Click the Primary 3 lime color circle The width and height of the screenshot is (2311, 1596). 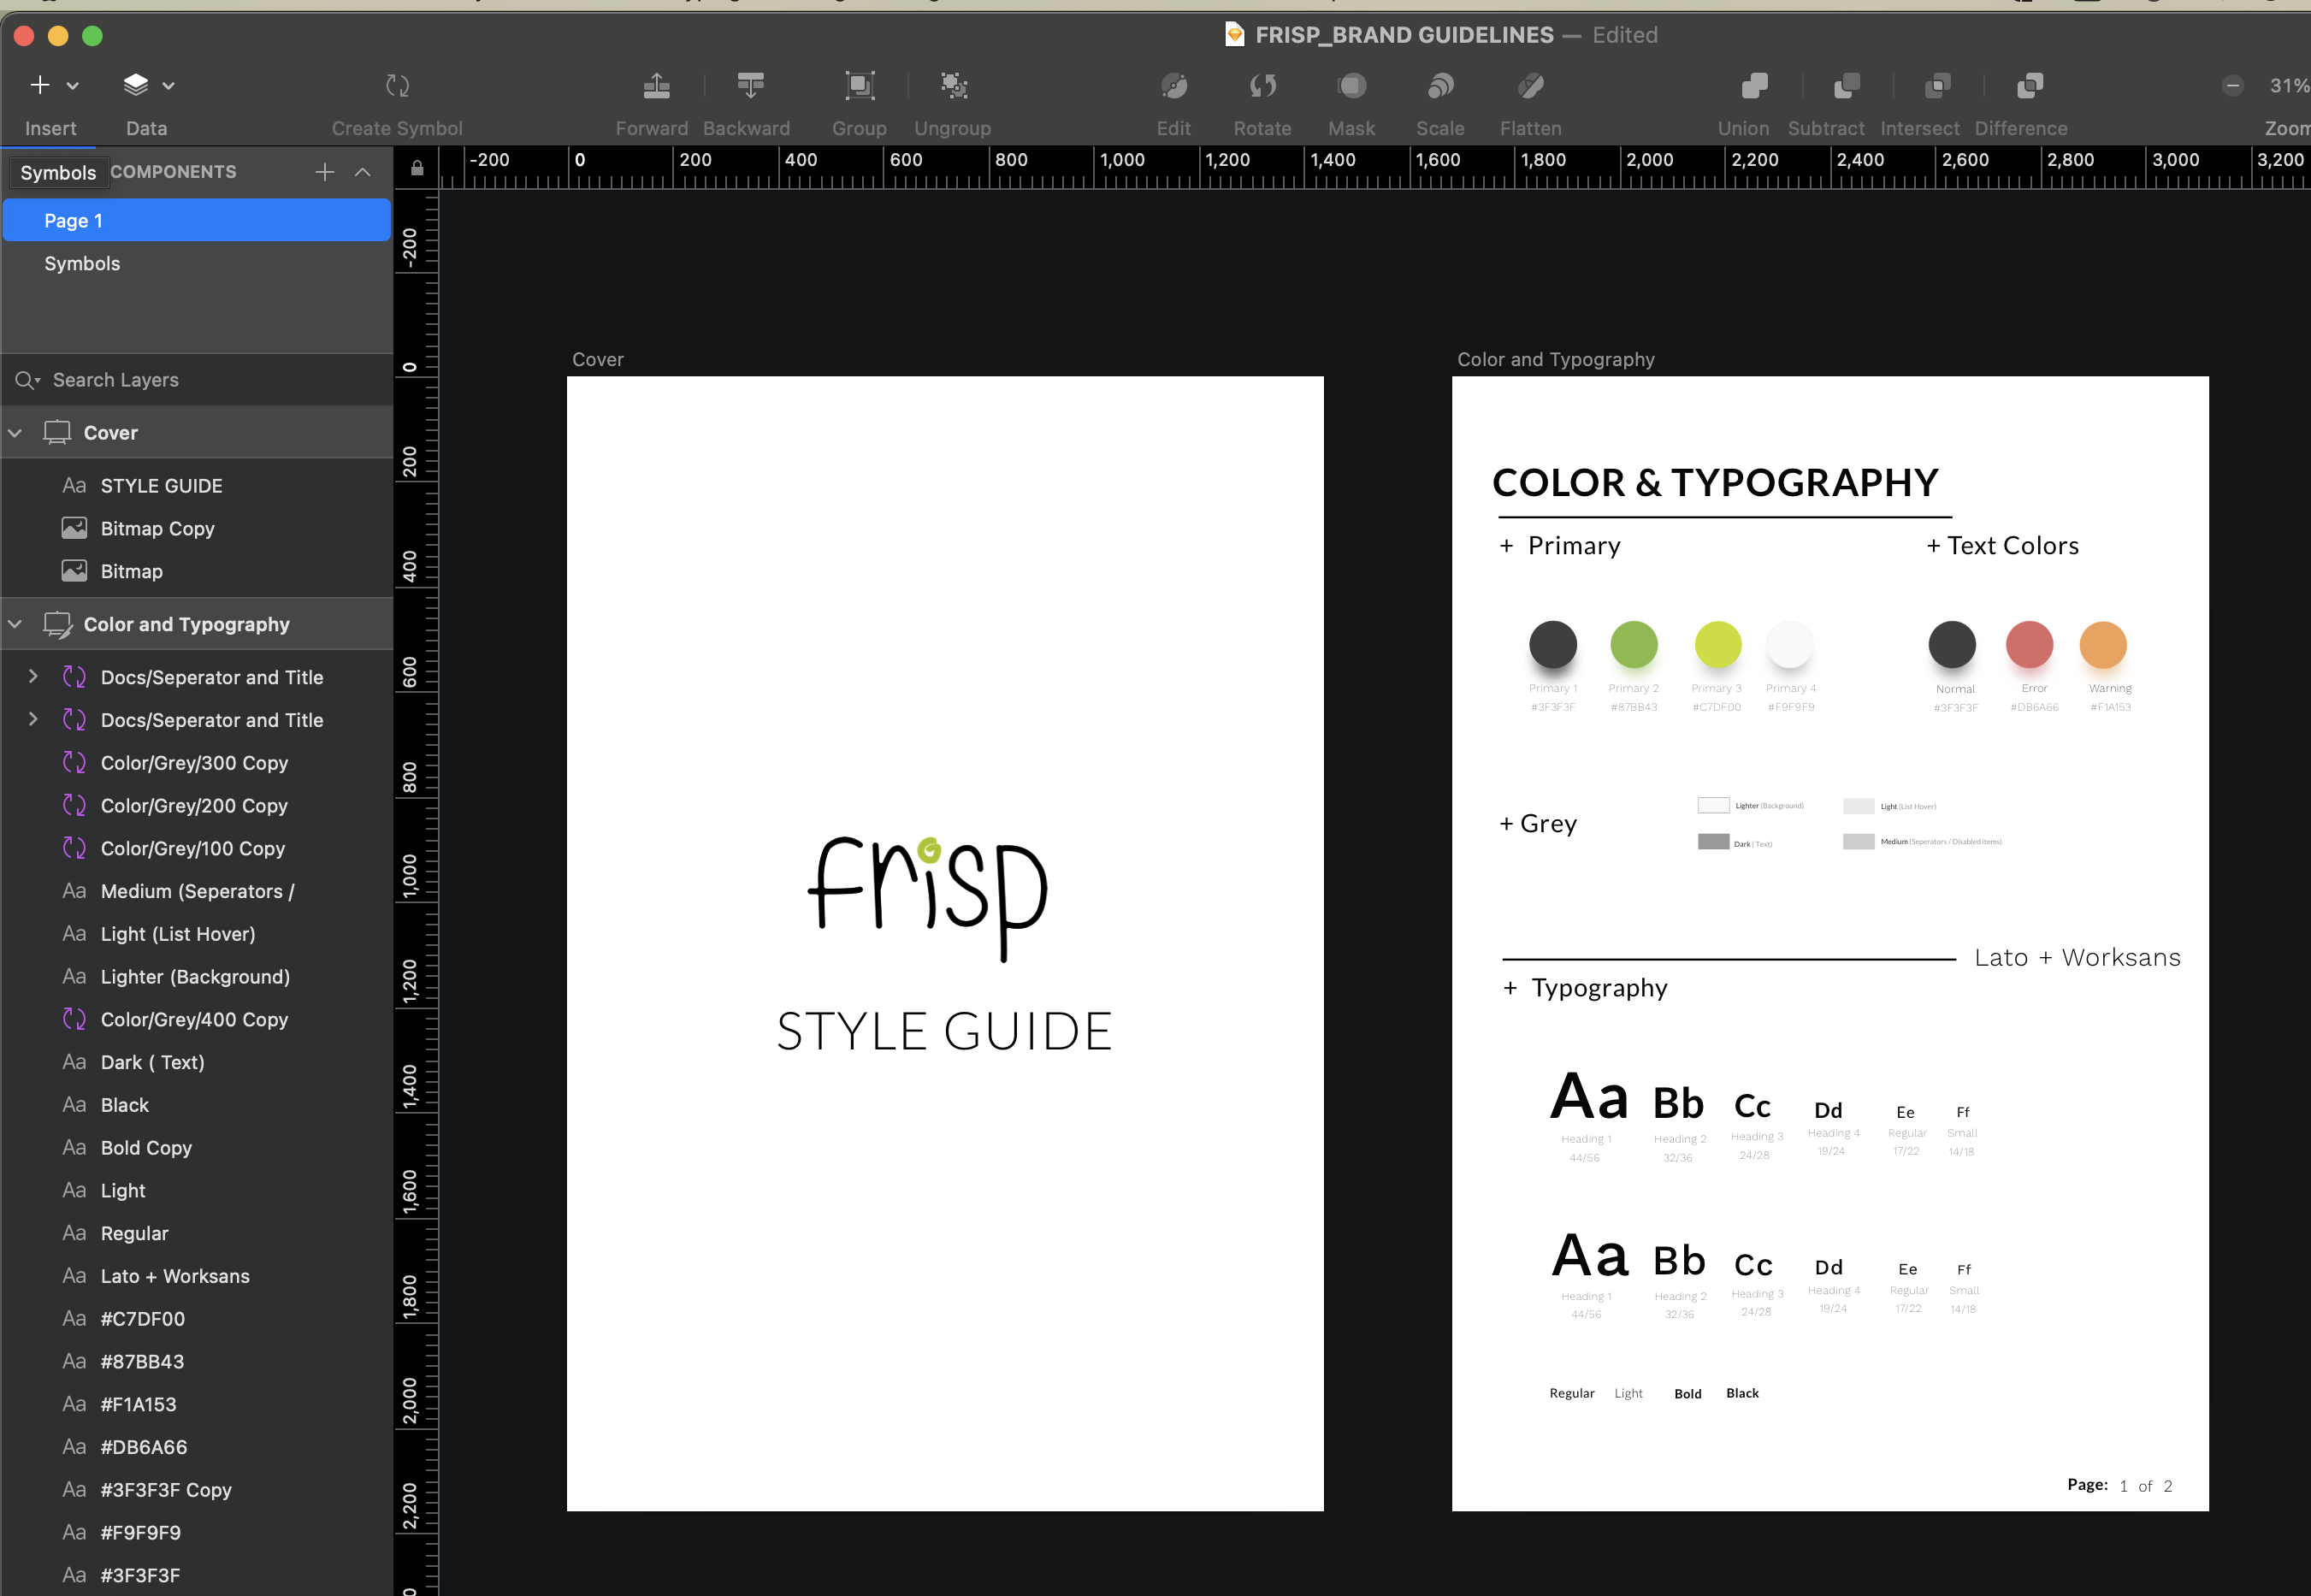(1718, 644)
